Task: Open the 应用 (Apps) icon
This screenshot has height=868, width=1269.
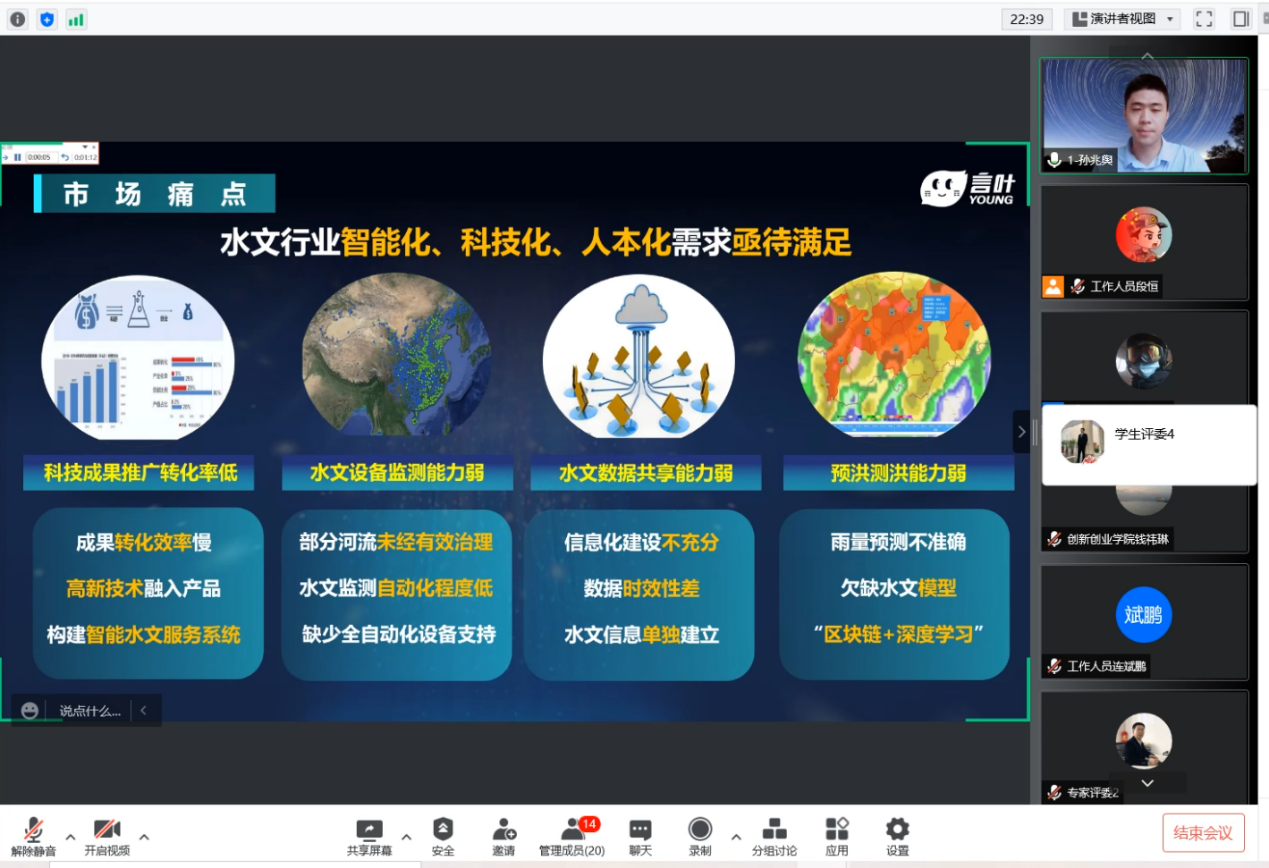Action: (837, 835)
